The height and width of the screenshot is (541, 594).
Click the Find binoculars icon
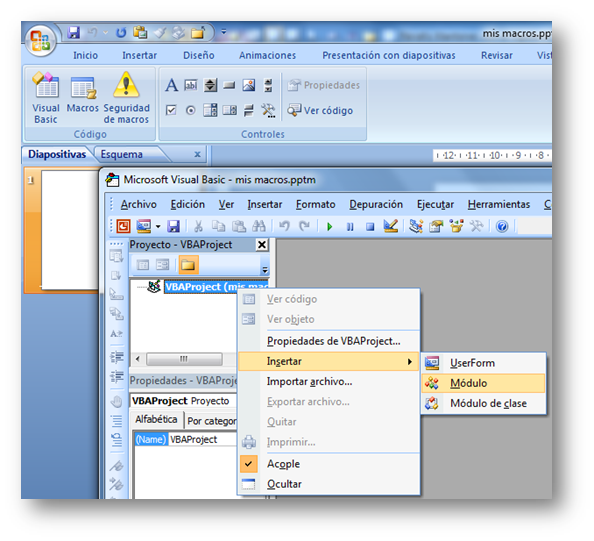pyautogui.click(x=259, y=226)
